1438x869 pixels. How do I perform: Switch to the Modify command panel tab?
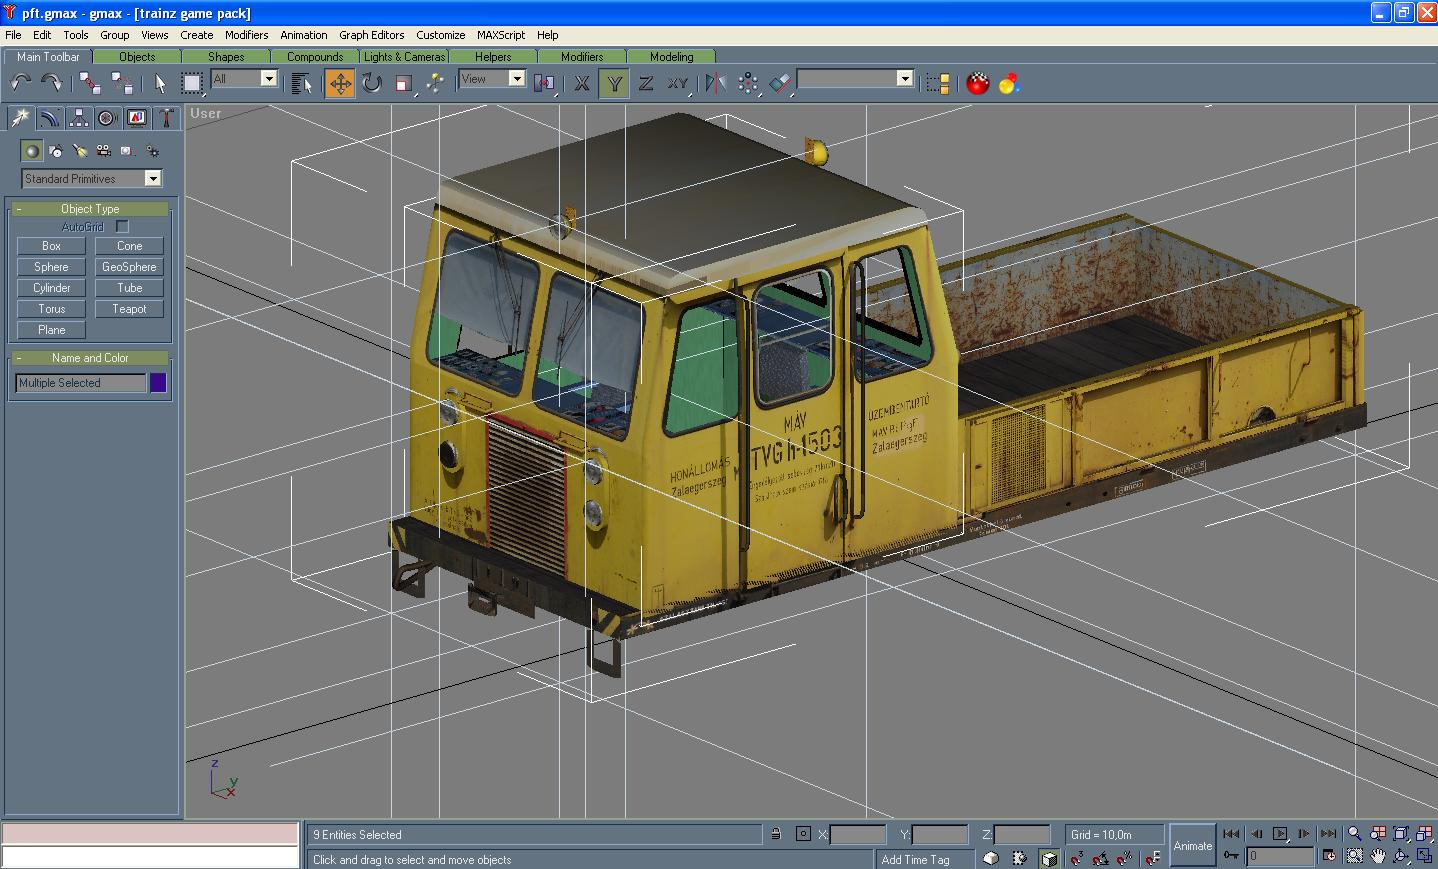pos(49,118)
